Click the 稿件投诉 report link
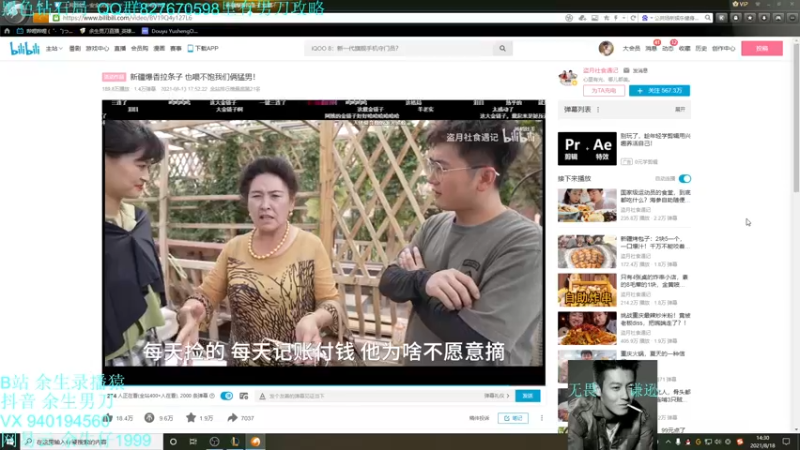Viewport: 800px width, 450px height. [479, 418]
